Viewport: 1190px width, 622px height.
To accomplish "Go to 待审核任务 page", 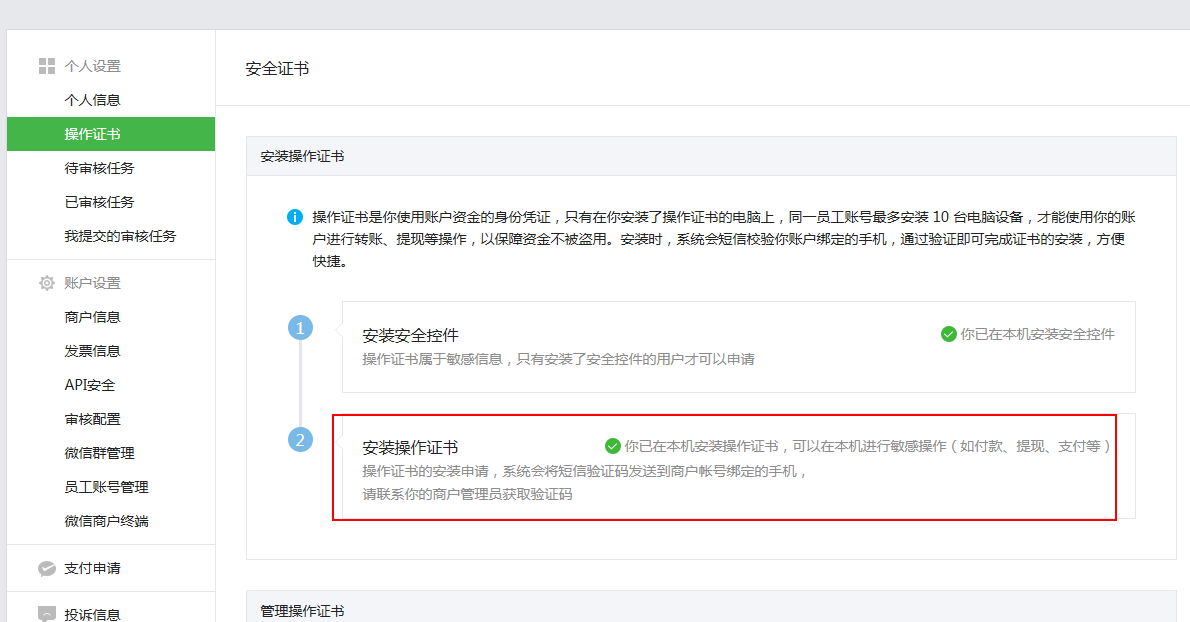I will pos(99,168).
